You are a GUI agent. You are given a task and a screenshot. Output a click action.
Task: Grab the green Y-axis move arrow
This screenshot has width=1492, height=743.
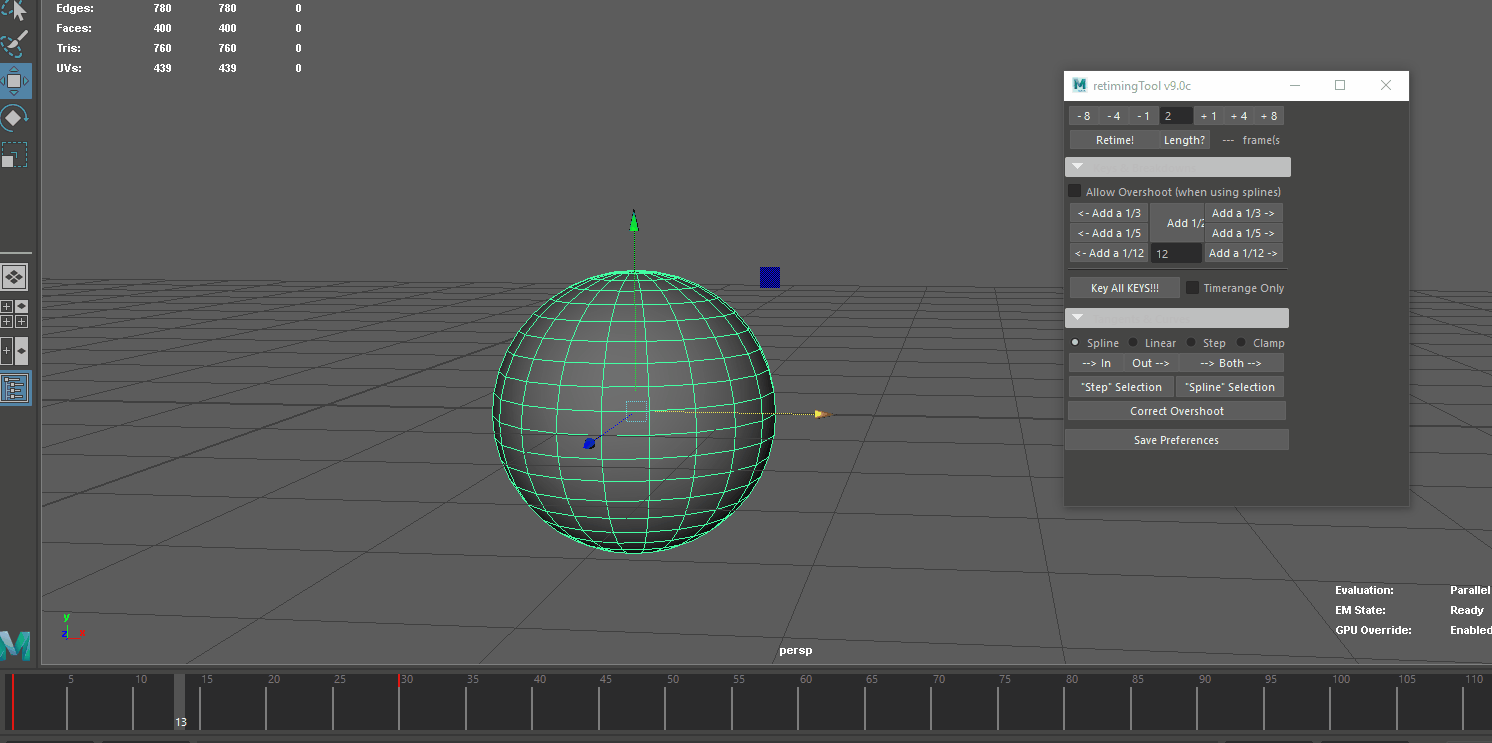633,221
